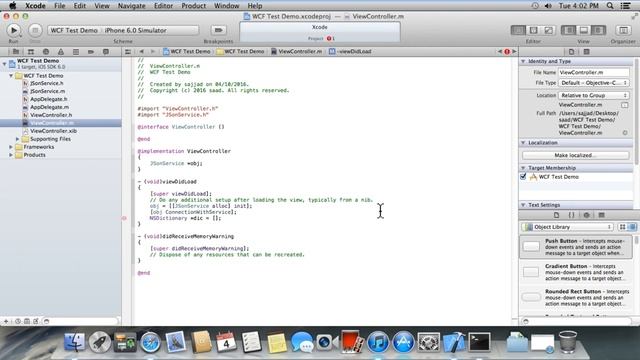
Task: Select JSonService.h in the navigator
Action: coord(47,83)
